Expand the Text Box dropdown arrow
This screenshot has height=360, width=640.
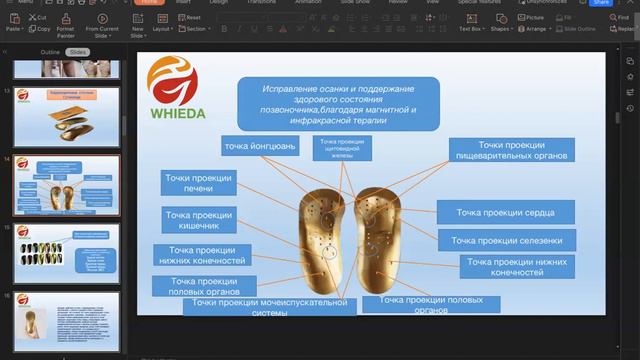click(484, 29)
